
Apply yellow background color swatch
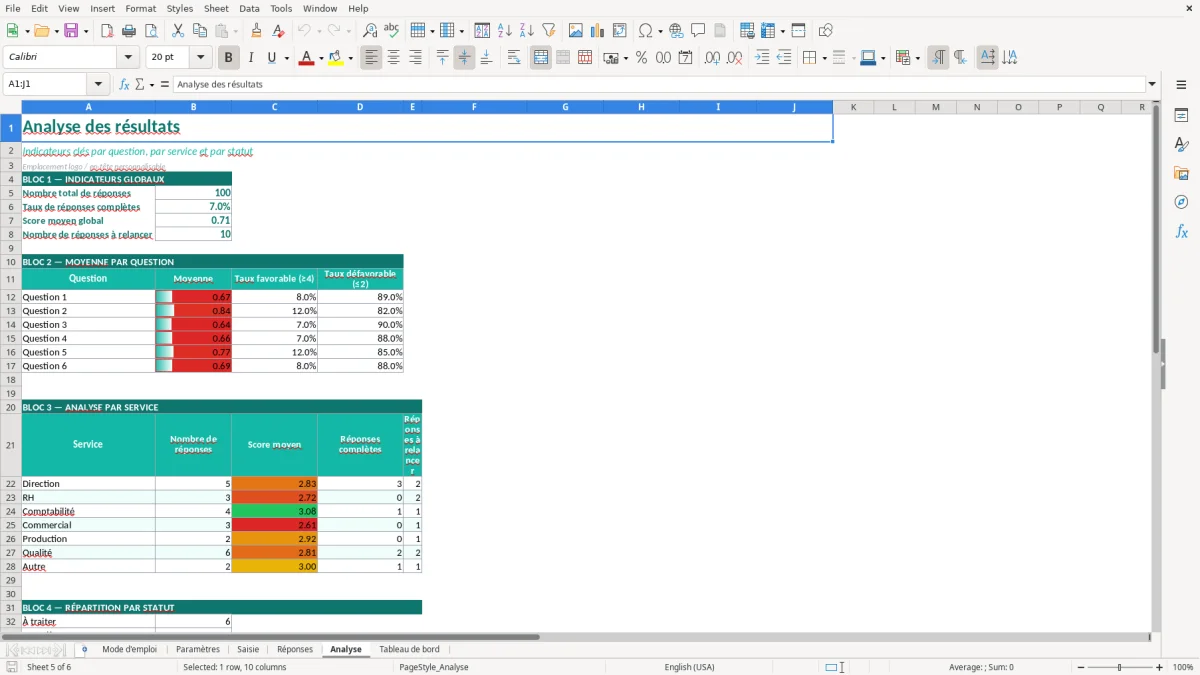[336, 58]
